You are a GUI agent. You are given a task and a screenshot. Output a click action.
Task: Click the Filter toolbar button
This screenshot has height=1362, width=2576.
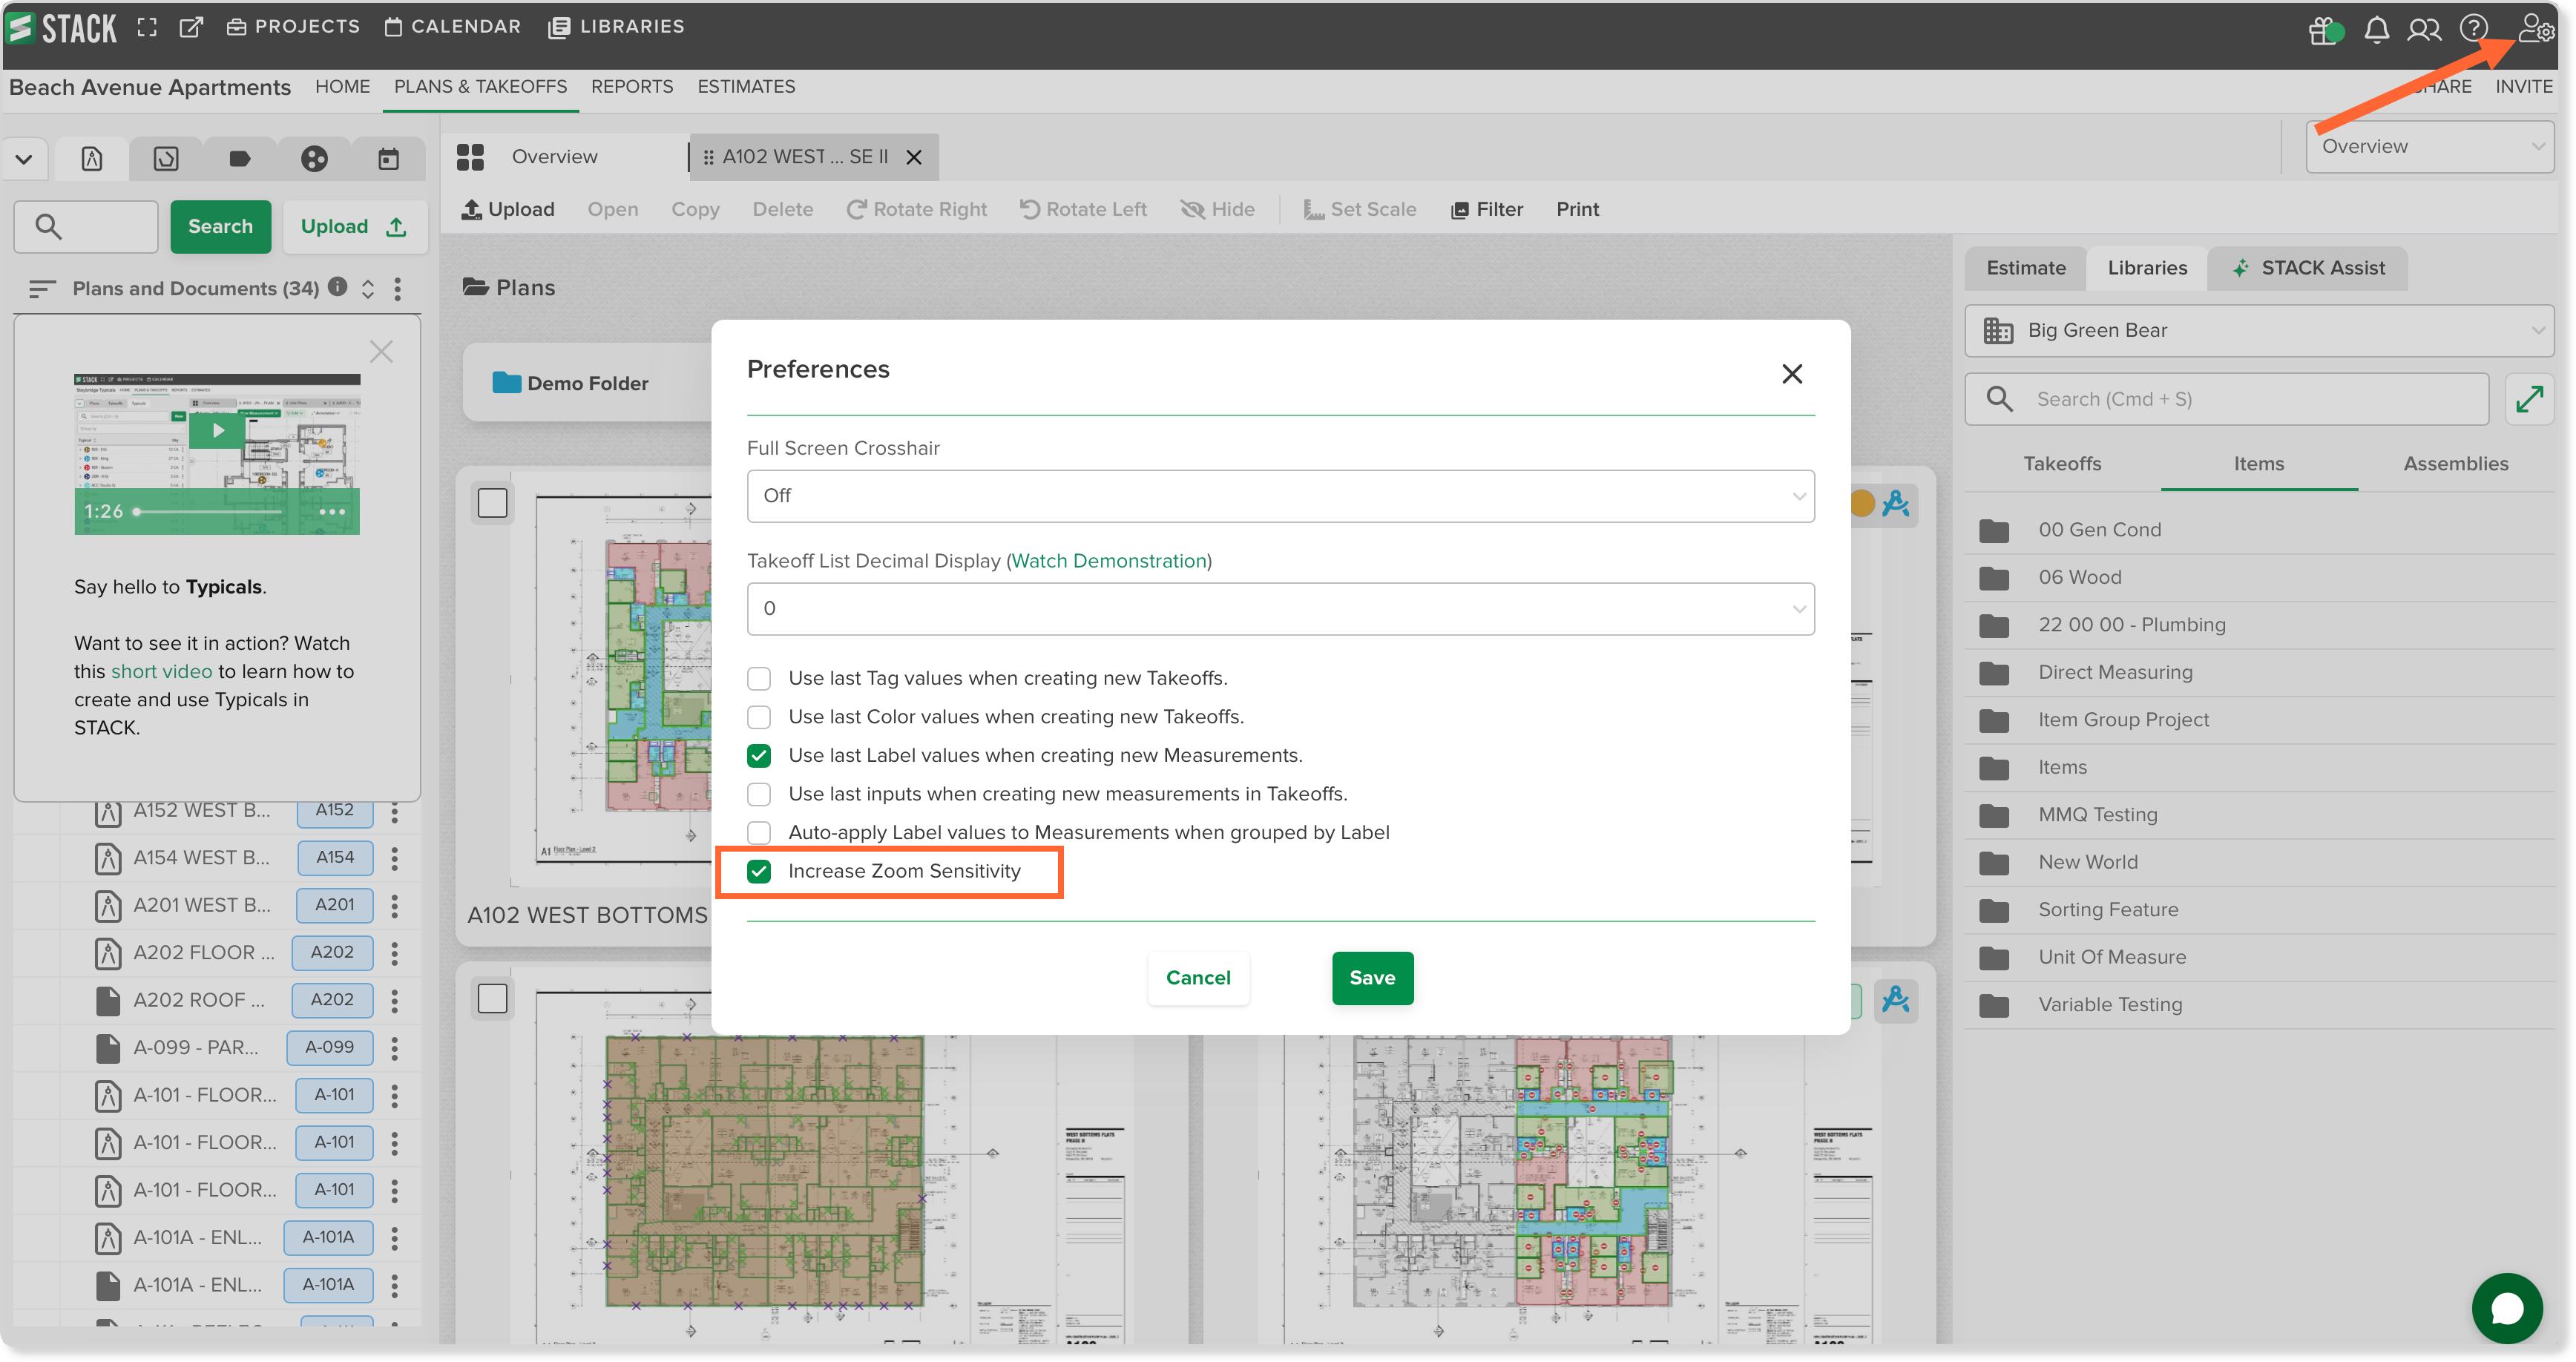[1487, 209]
